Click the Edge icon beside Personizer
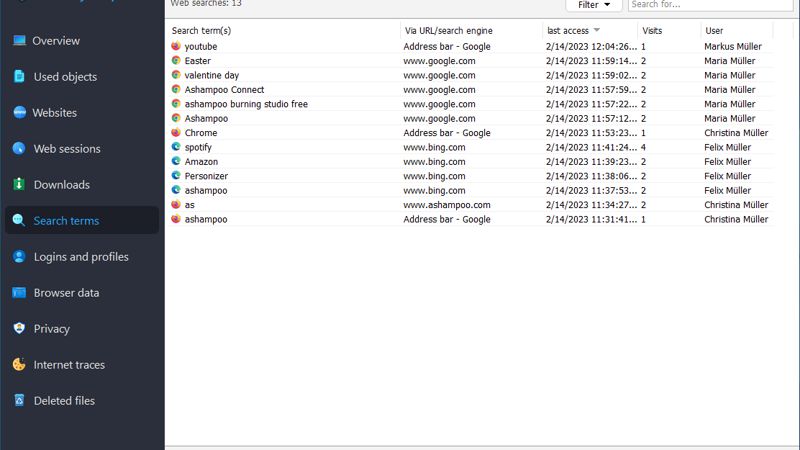800x450 pixels. click(x=176, y=176)
